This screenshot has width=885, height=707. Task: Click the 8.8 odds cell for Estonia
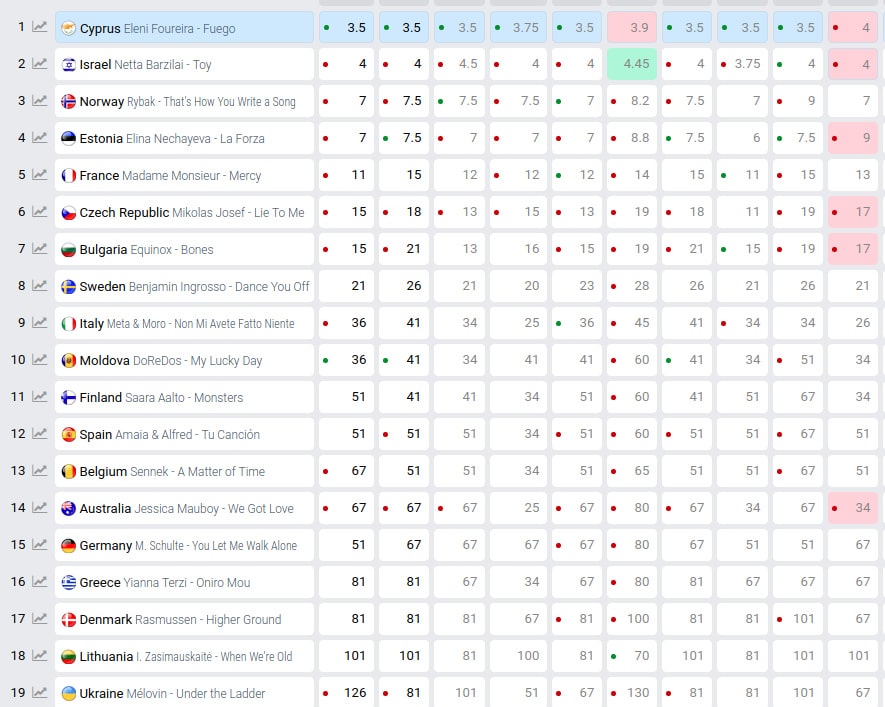click(x=632, y=138)
